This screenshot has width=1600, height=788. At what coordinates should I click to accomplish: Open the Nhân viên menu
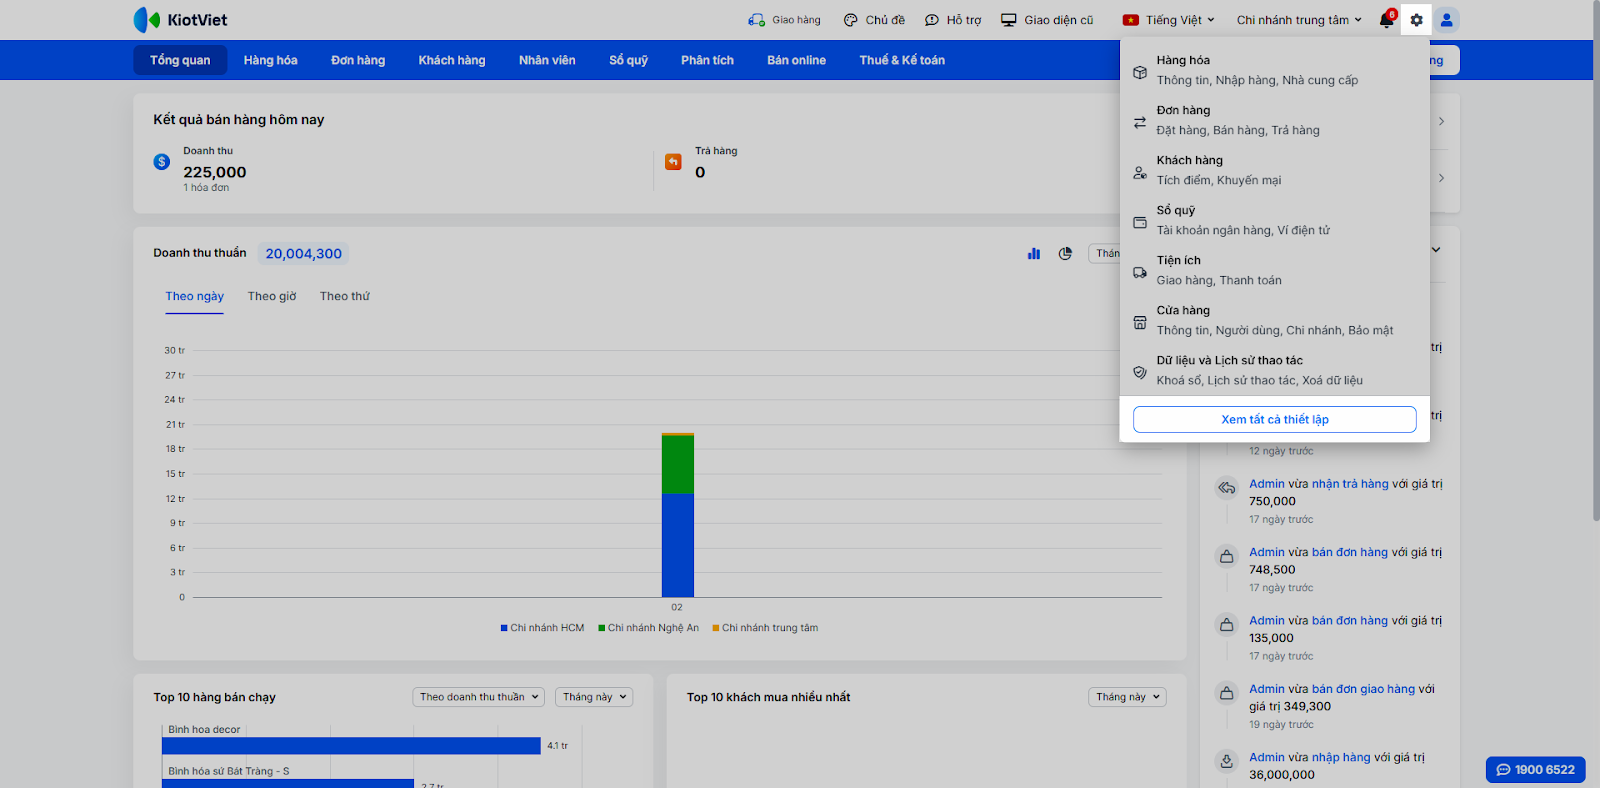(x=547, y=60)
